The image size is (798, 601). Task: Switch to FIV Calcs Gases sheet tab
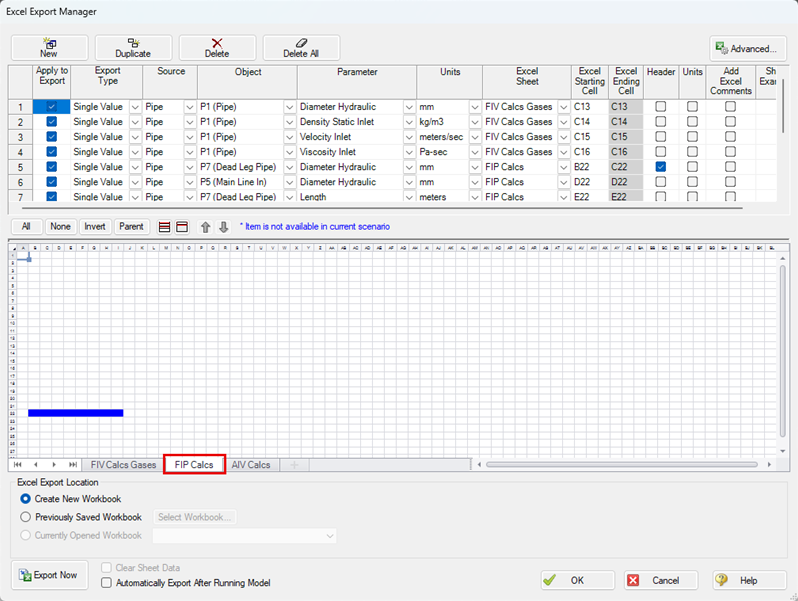[123, 465]
